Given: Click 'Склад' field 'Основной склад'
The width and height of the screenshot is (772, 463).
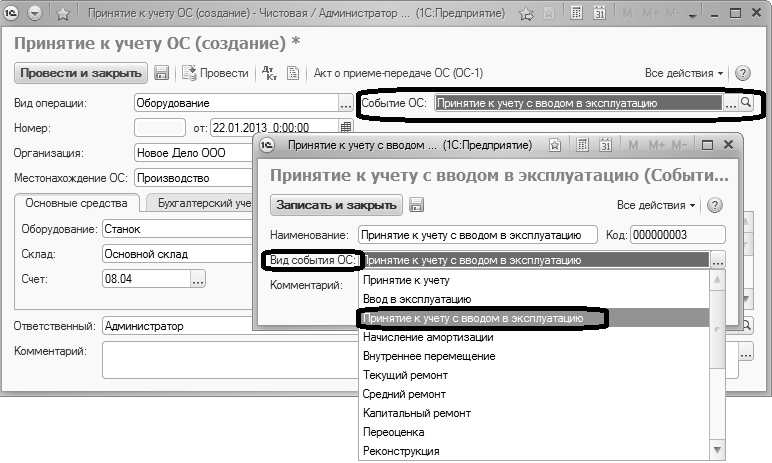Looking at the screenshot, I should tap(177, 254).
